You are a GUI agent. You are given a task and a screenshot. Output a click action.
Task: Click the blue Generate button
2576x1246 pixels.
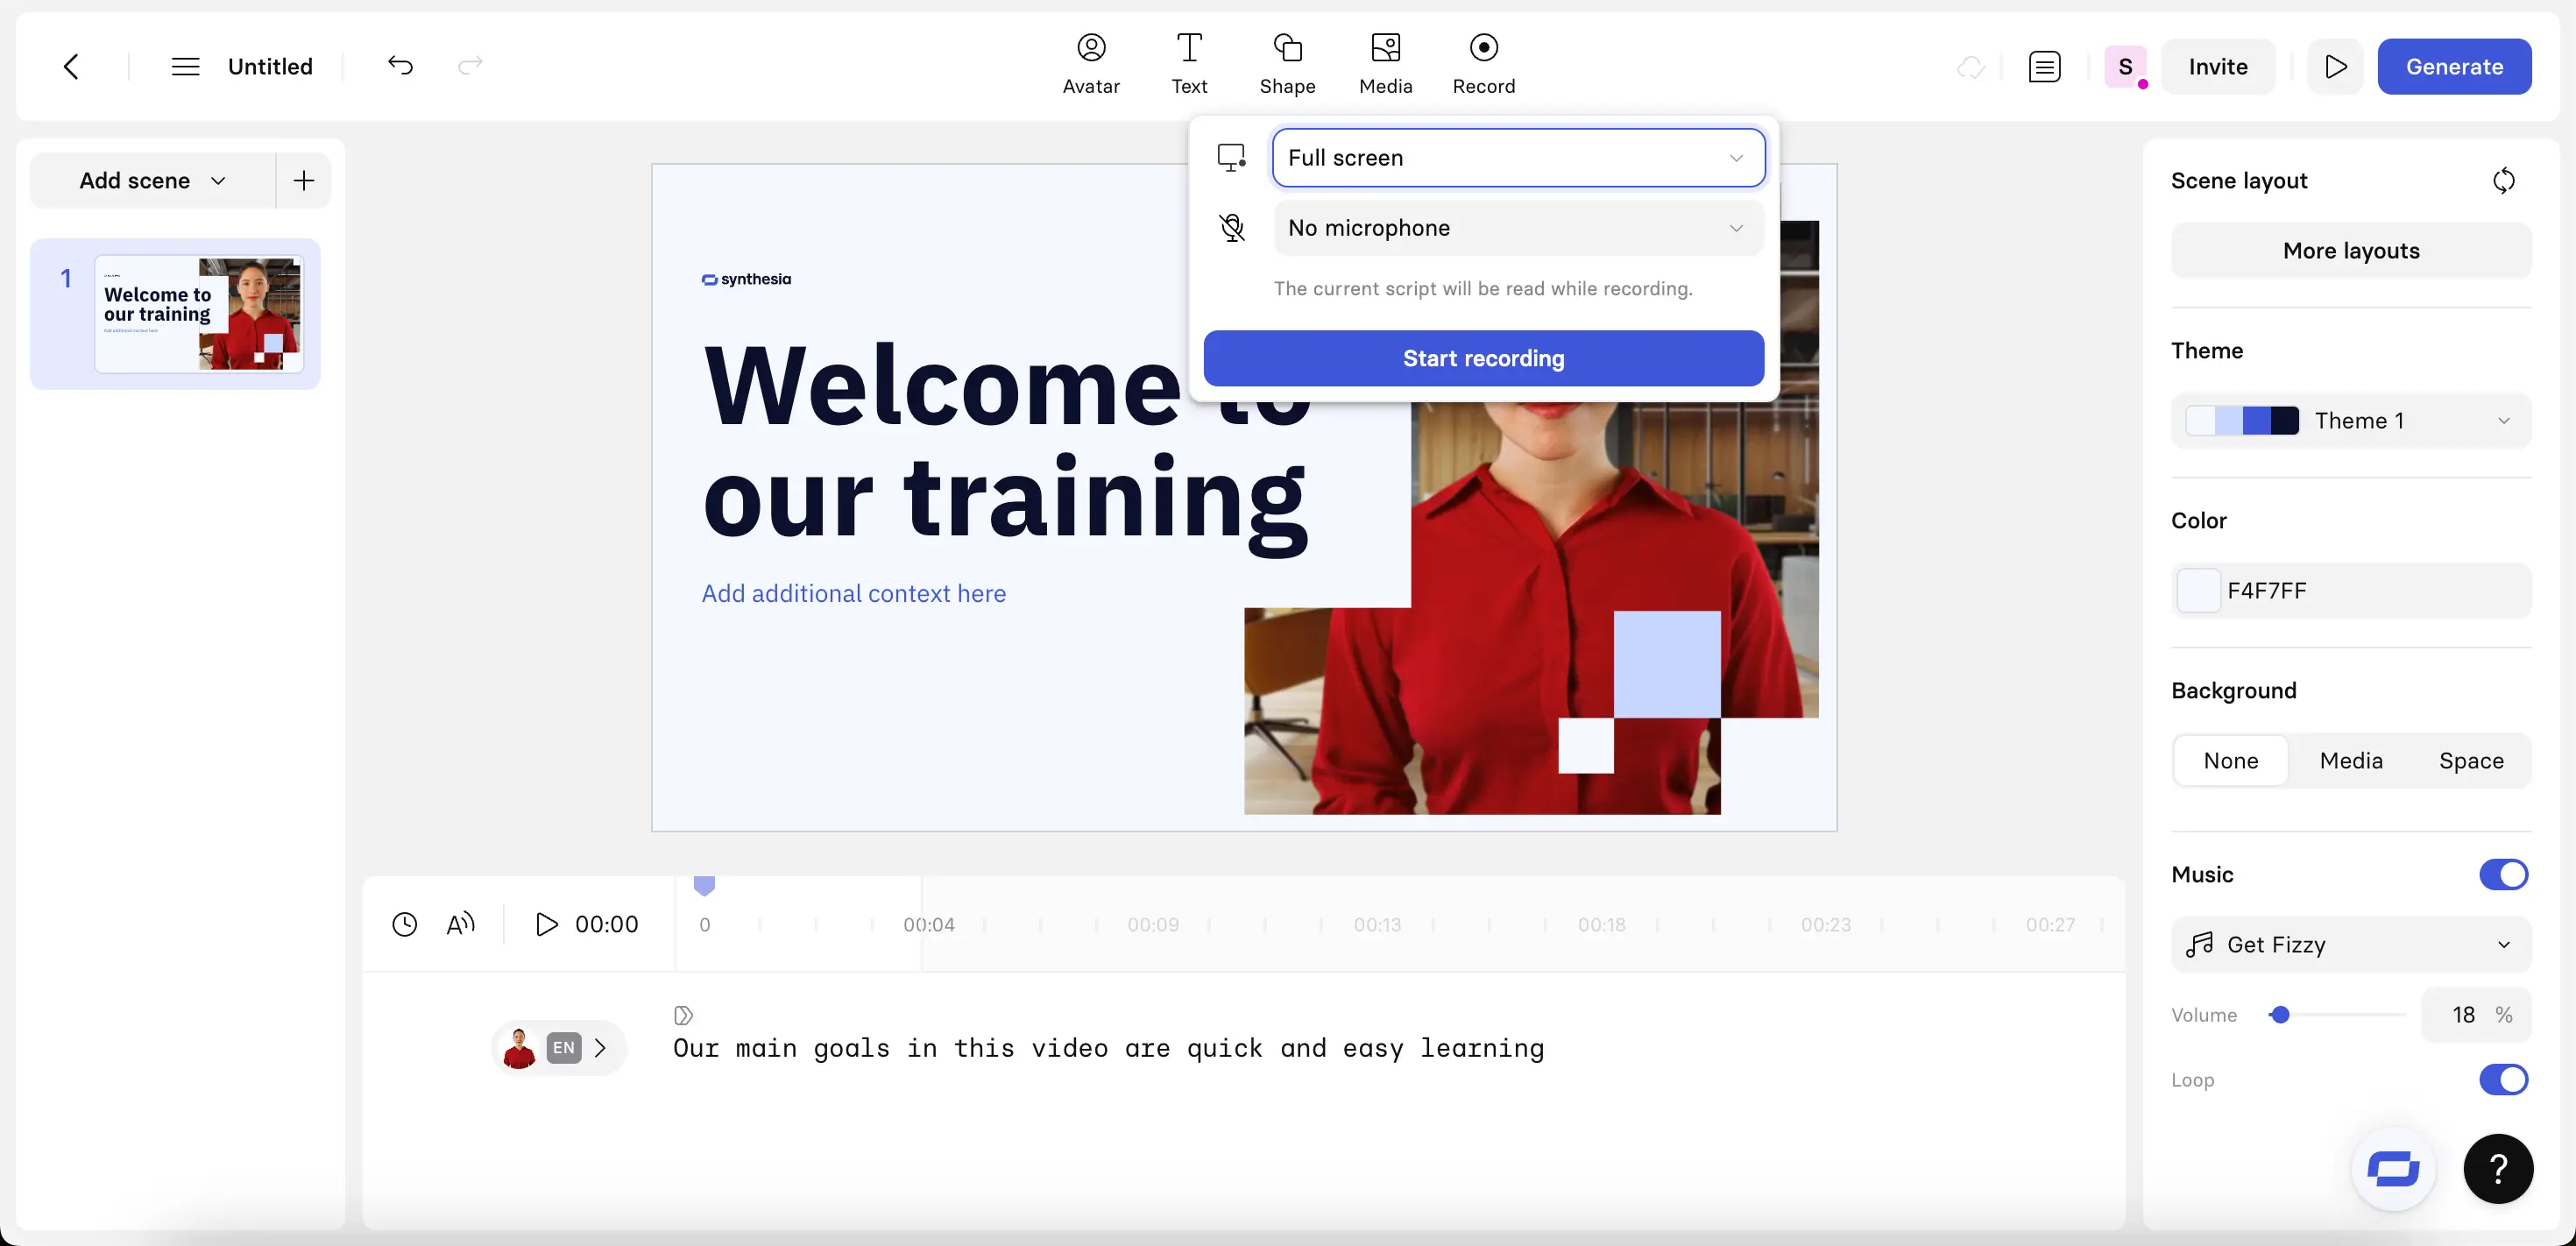tap(2453, 67)
